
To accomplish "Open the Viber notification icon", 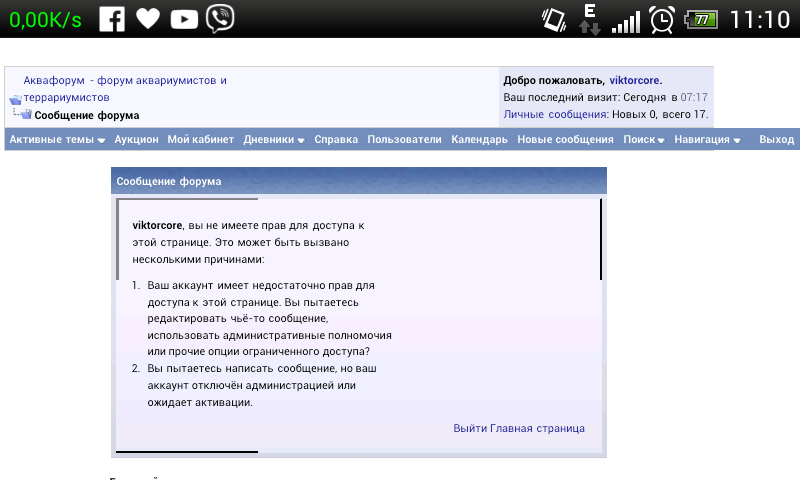I will point(221,19).
